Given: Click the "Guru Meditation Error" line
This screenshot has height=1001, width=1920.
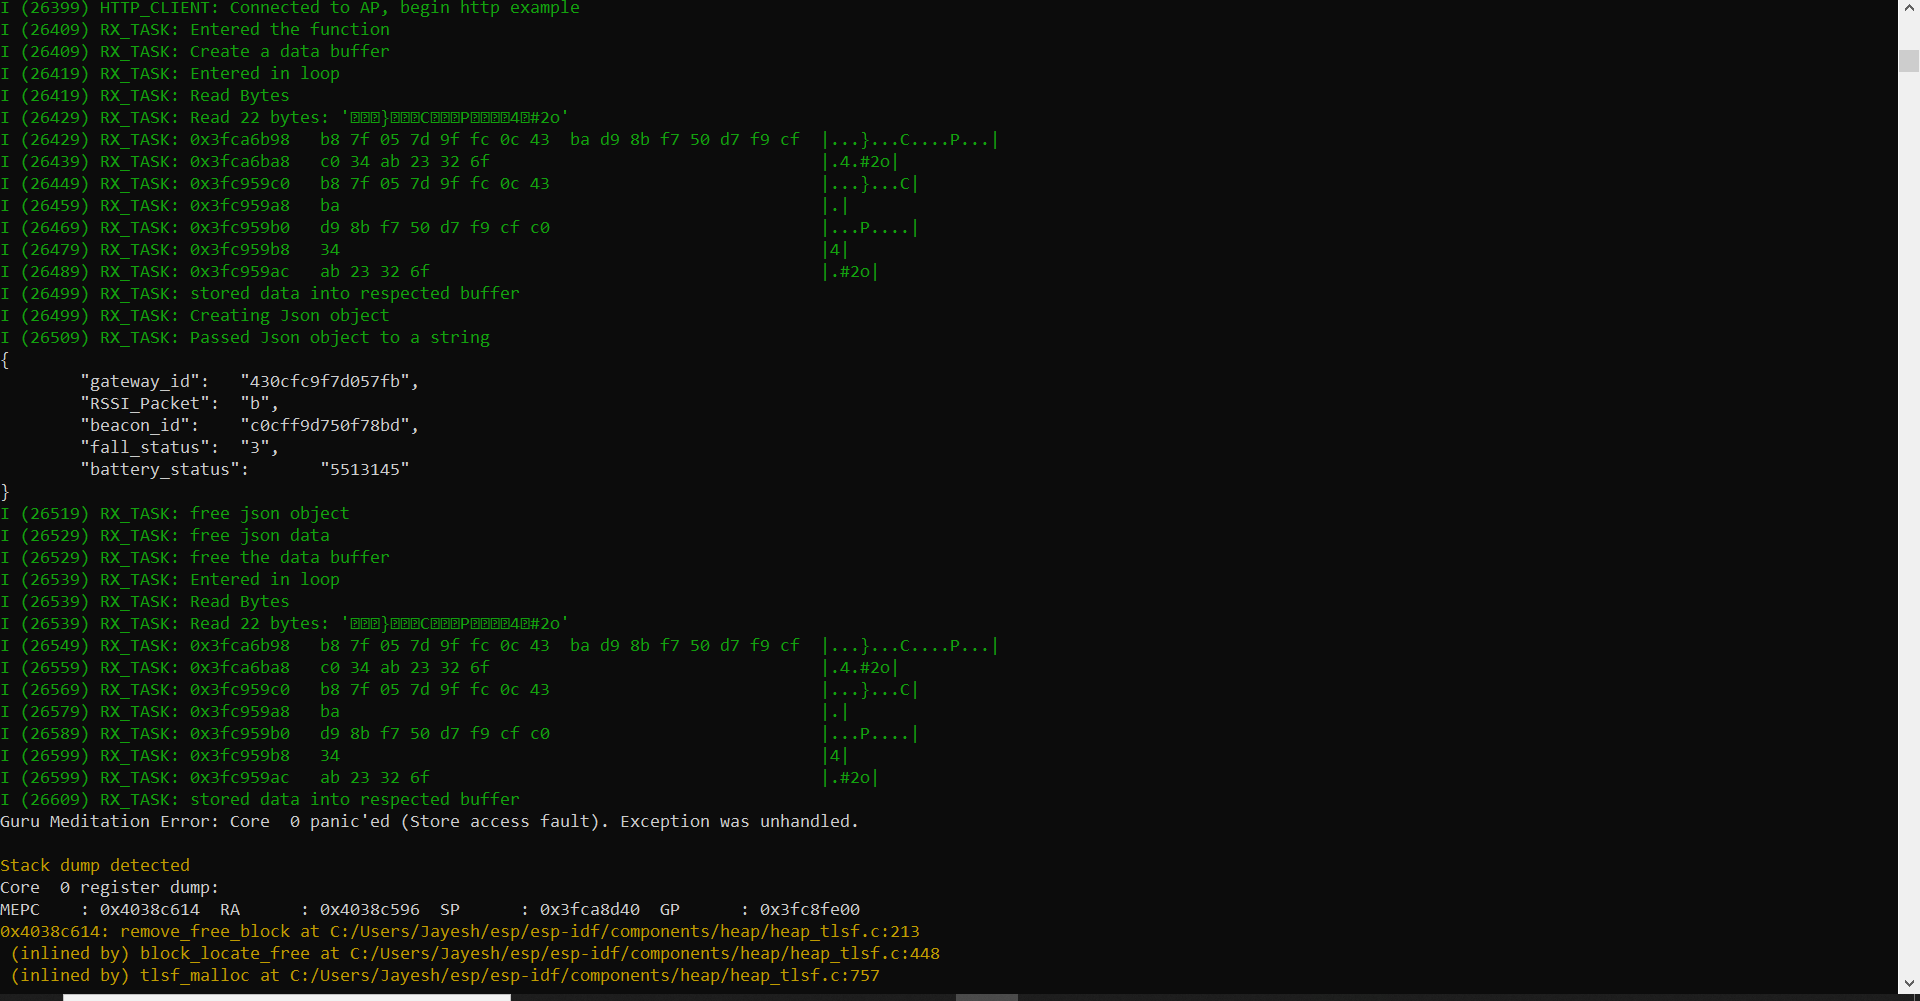Looking at the screenshot, I should click(x=429, y=821).
